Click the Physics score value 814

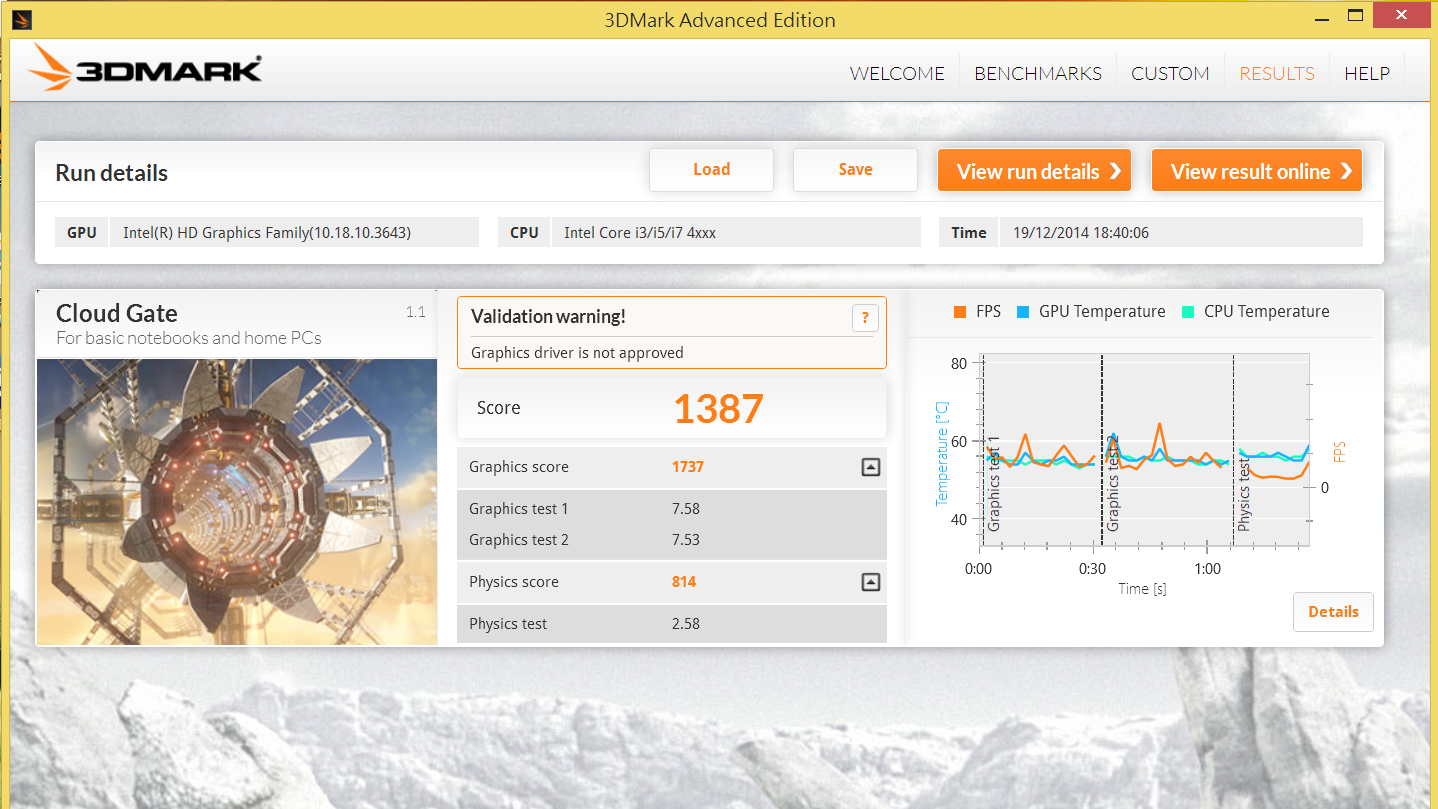(x=684, y=582)
